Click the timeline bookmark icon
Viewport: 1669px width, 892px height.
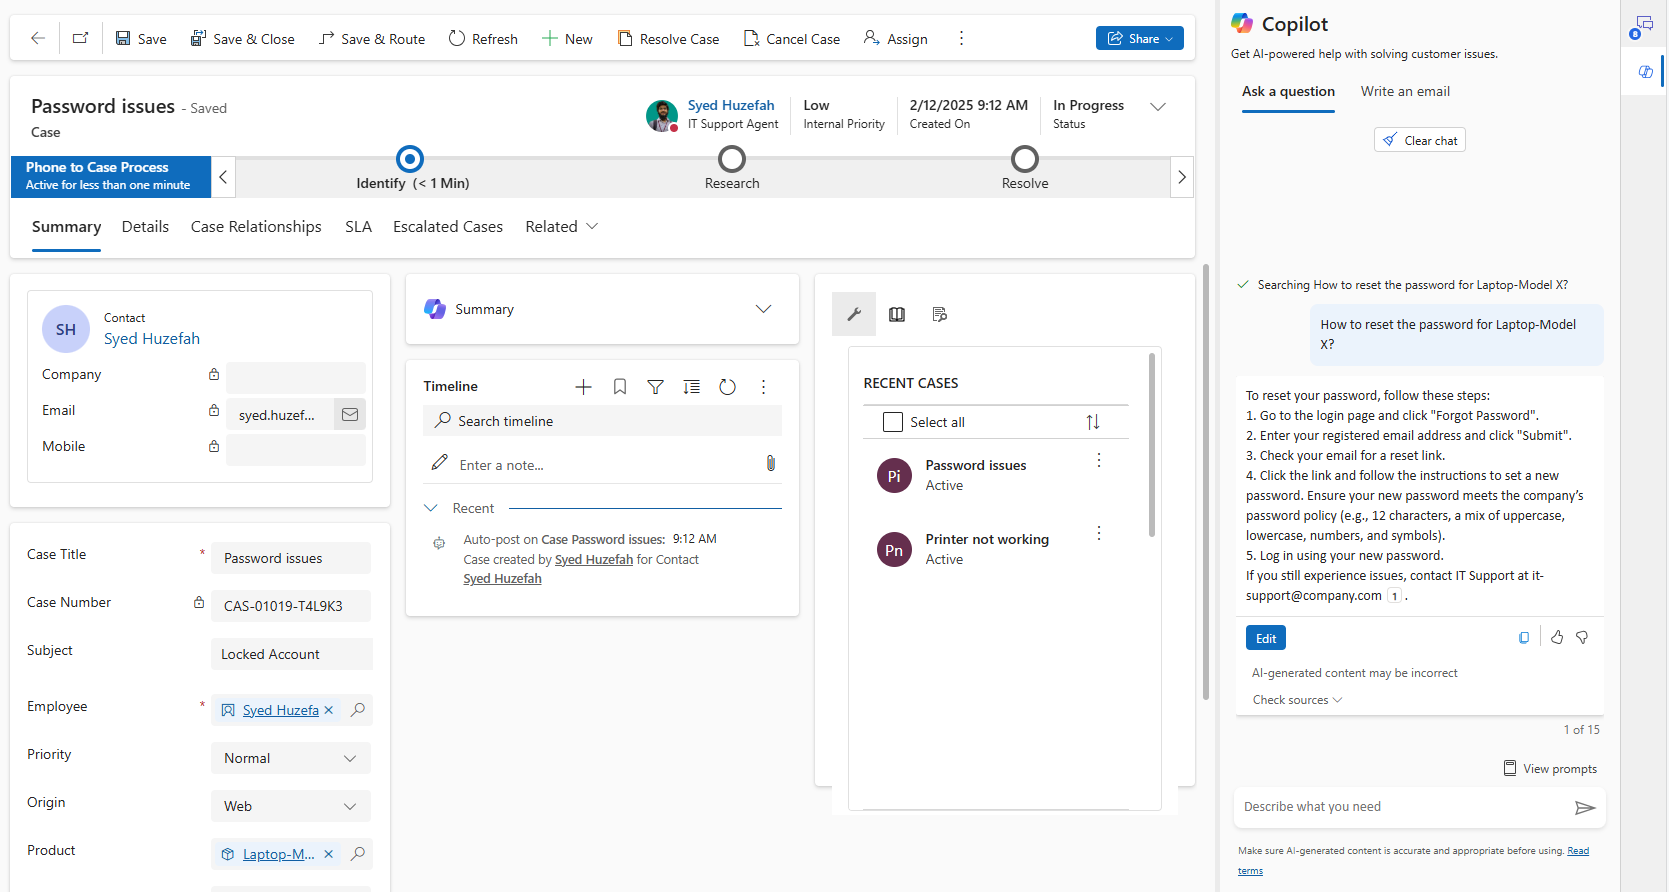pos(620,387)
